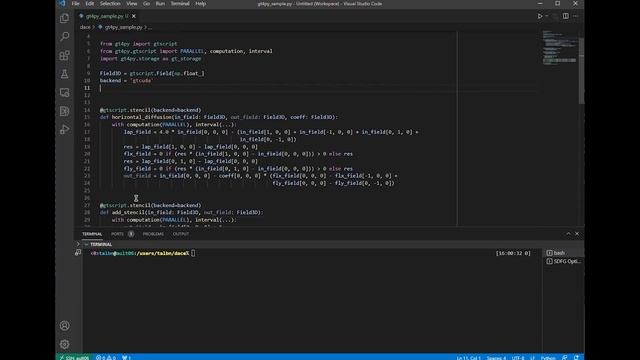Open the Terminal menu
Image resolution: width=640 pixels, height=360 pixels.
(x=180, y=4)
